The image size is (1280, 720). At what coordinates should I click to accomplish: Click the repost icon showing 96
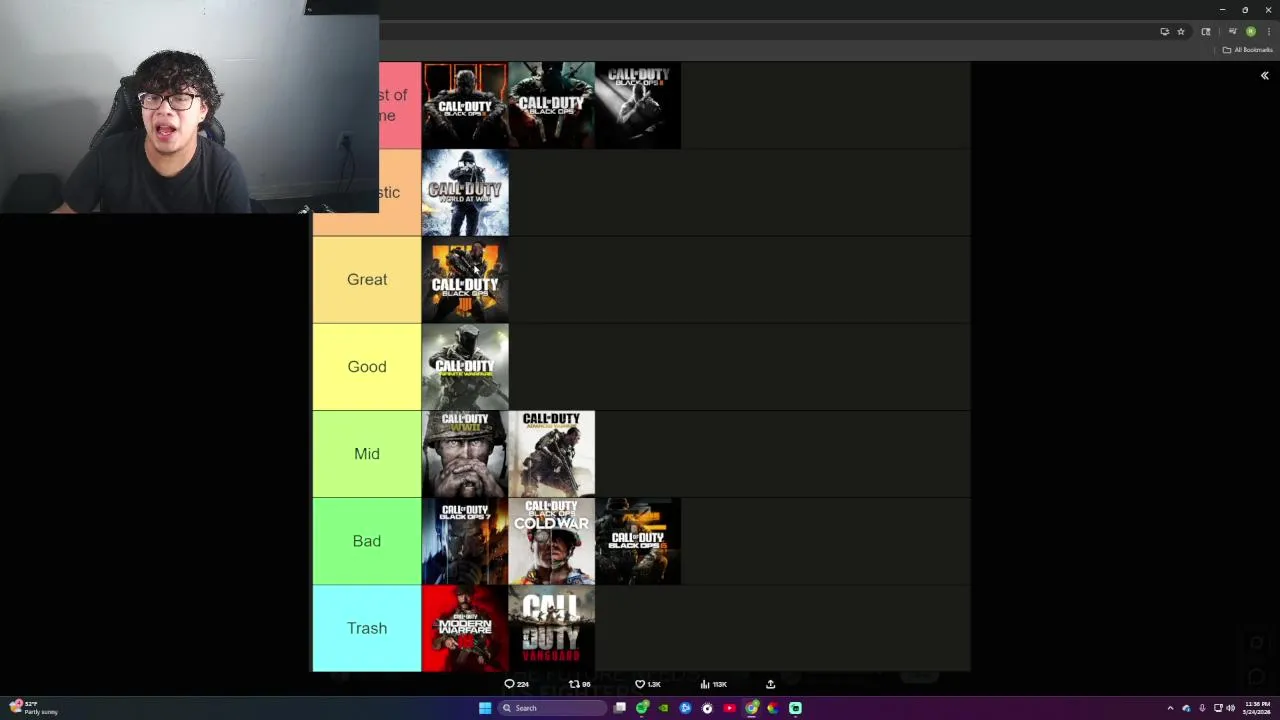click(x=574, y=684)
